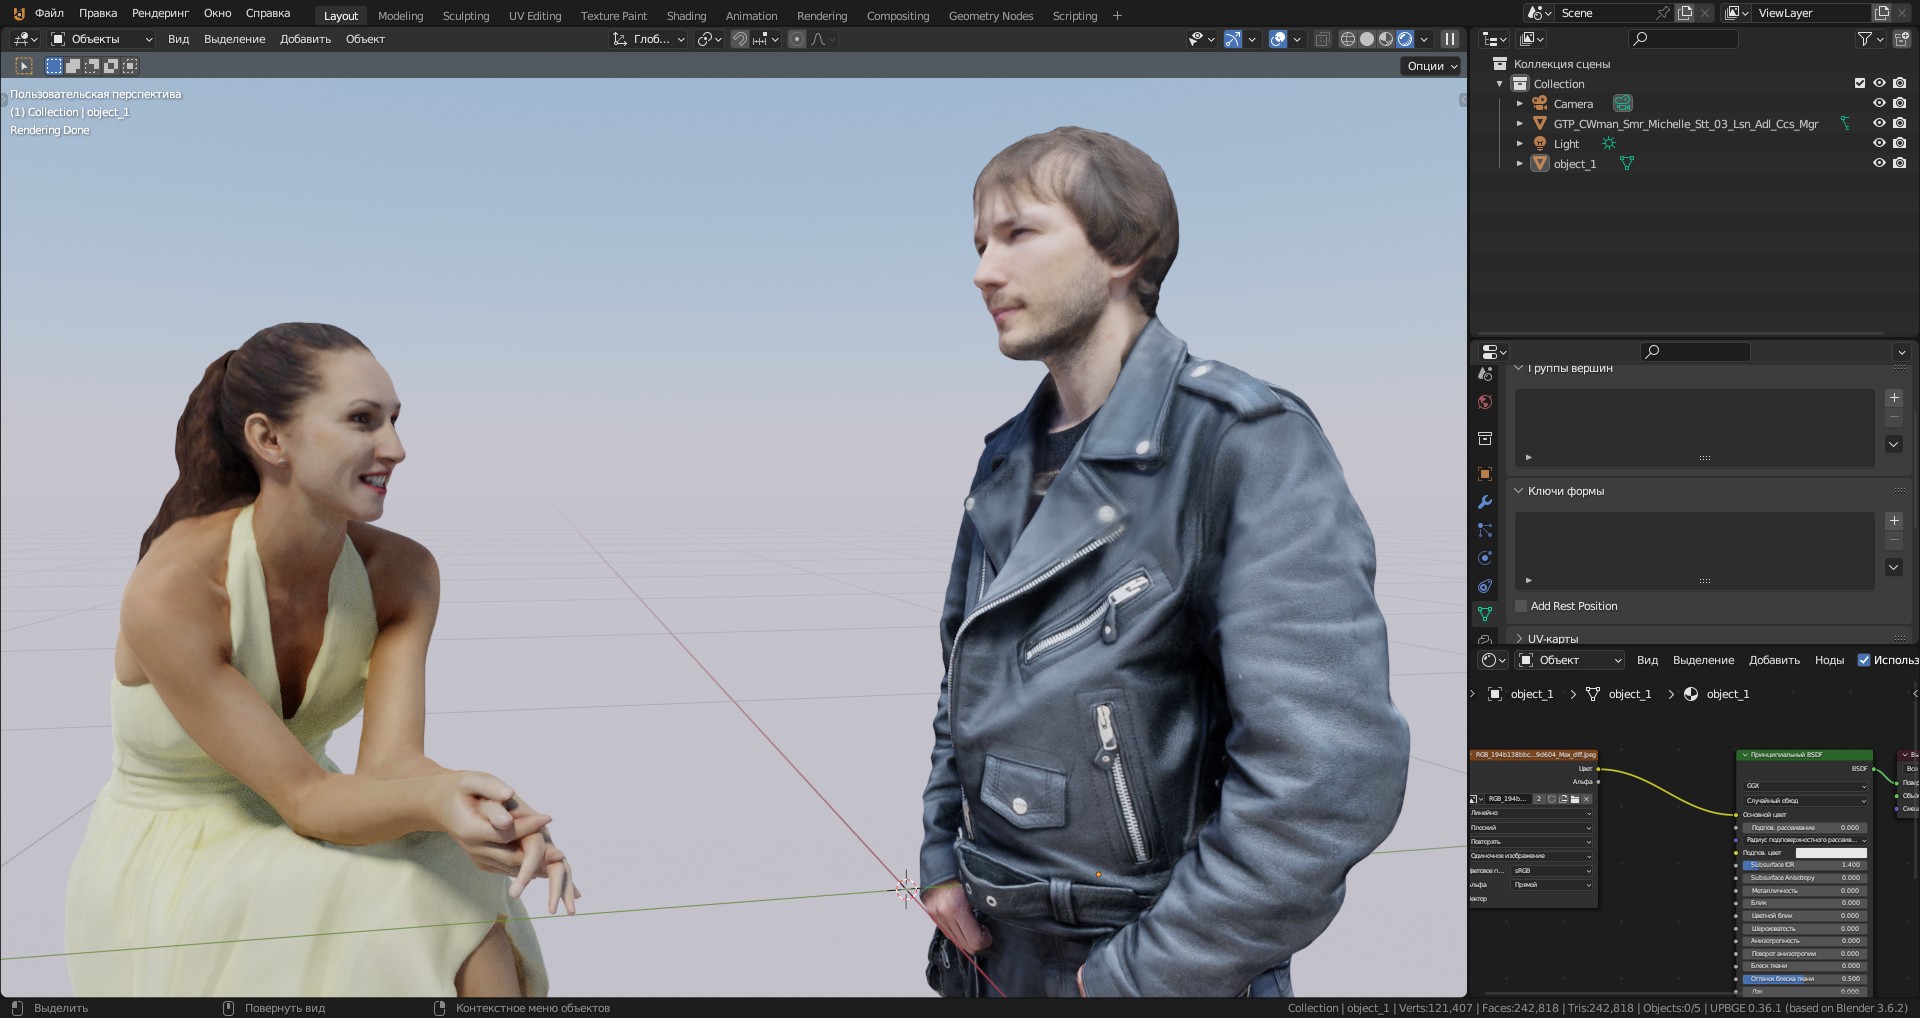Enable the Add Rest Position checkbox
This screenshot has height=1018, width=1920.
coord(1521,606)
